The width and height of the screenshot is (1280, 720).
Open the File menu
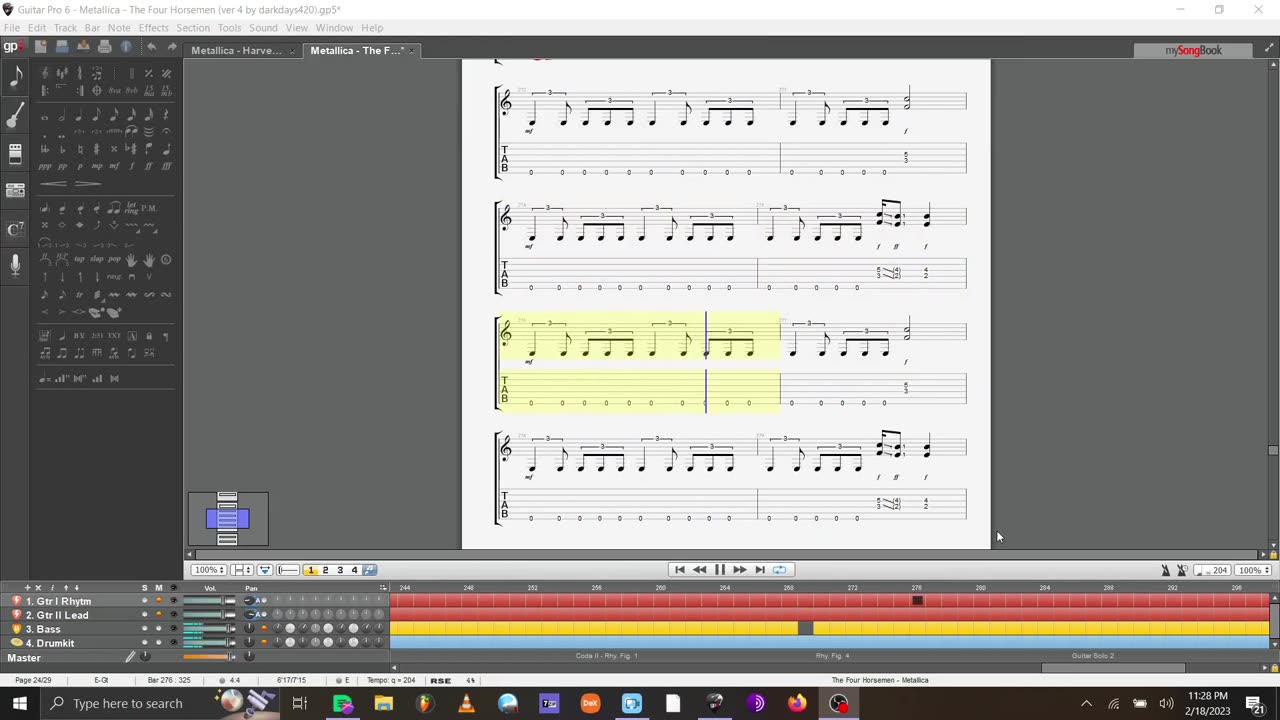pos(12,28)
